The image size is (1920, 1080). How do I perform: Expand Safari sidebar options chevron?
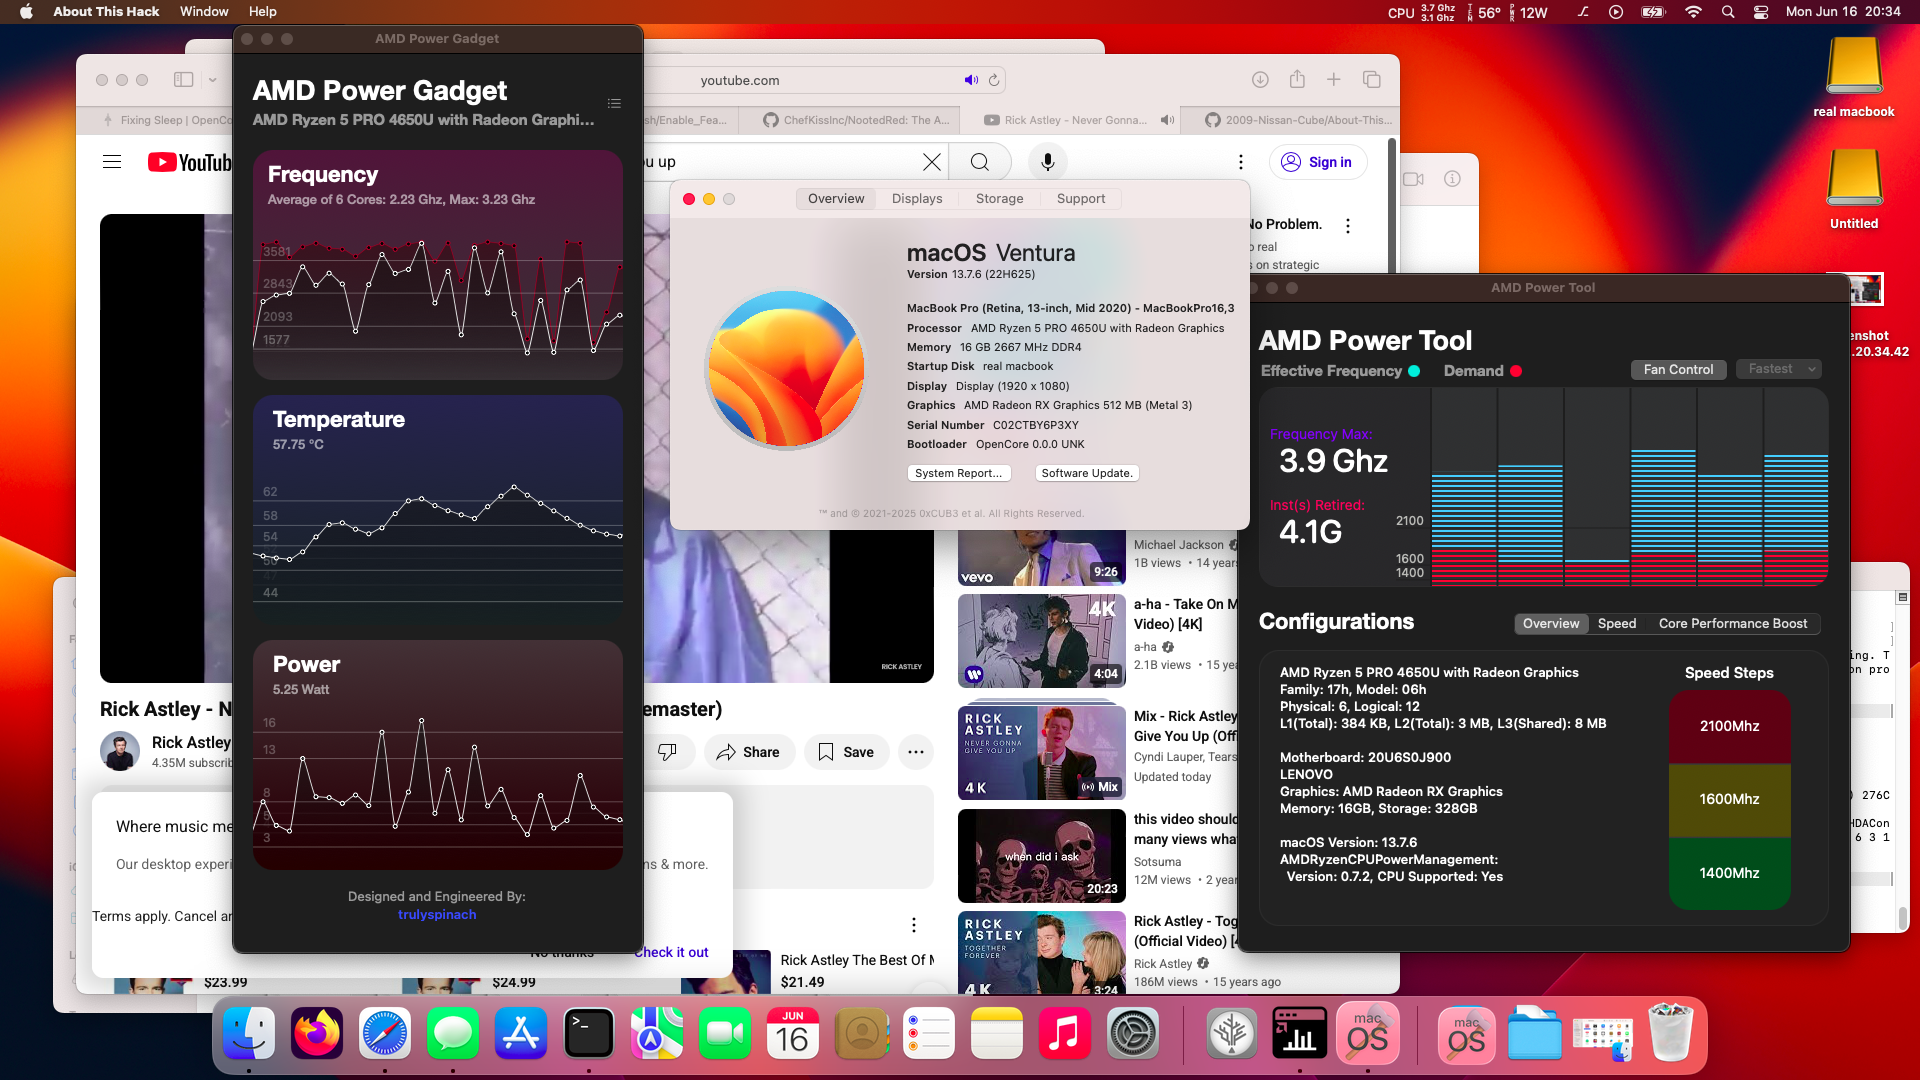(x=213, y=79)
